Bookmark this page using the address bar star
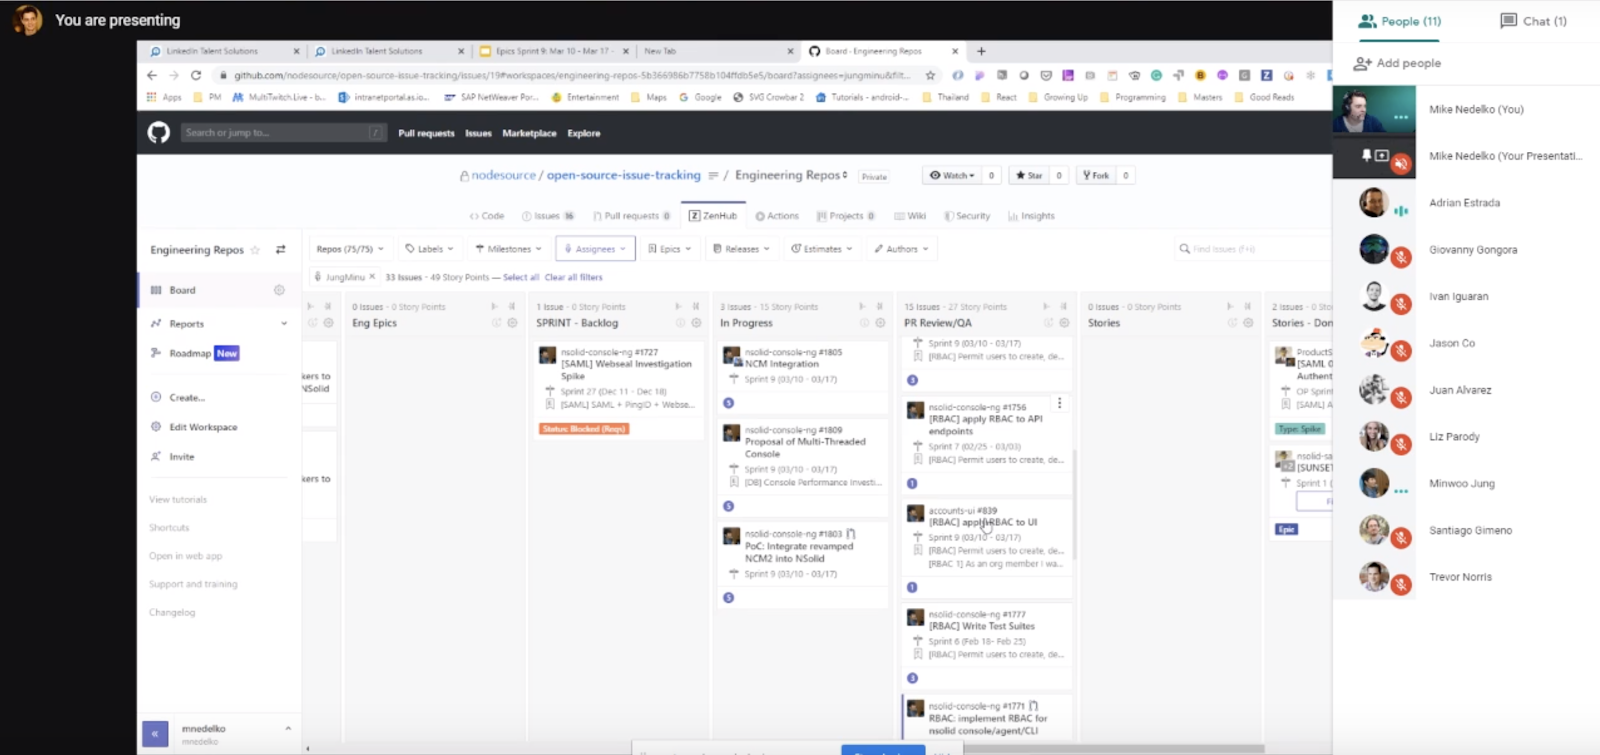 pyautogui.click(x=930, y=75)
